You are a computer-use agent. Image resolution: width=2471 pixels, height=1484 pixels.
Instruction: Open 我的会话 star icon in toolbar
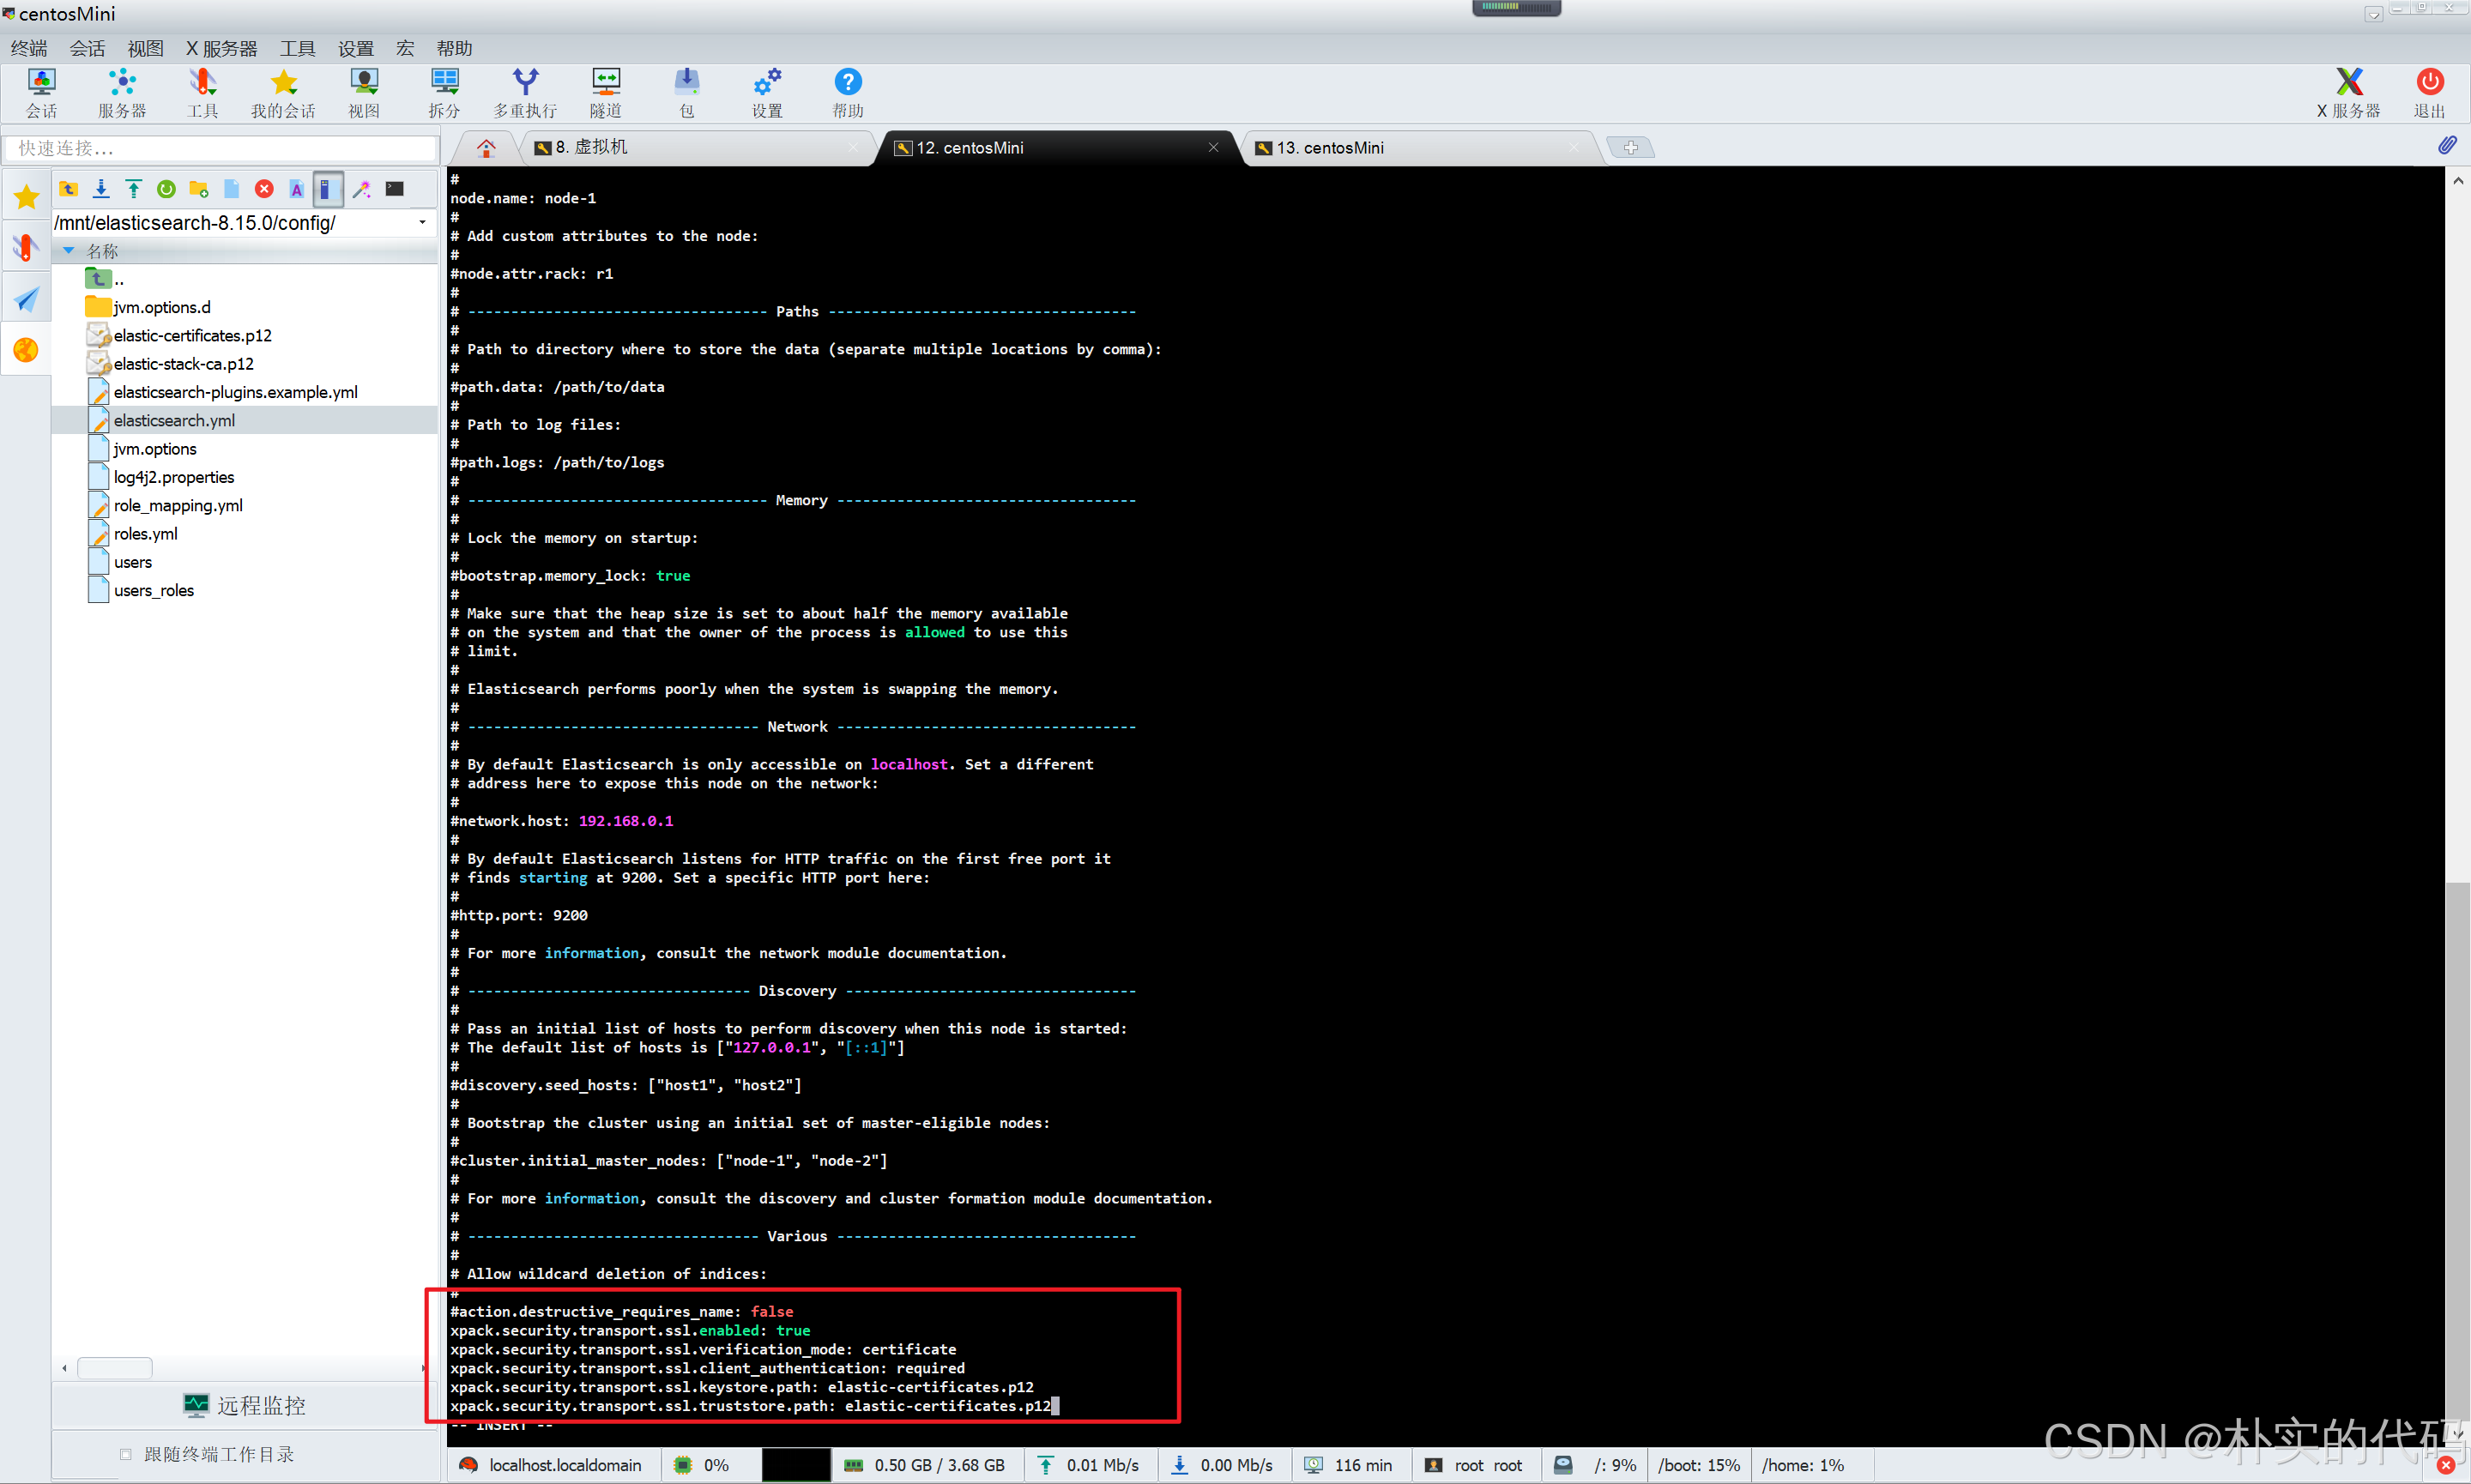point(283,93)
